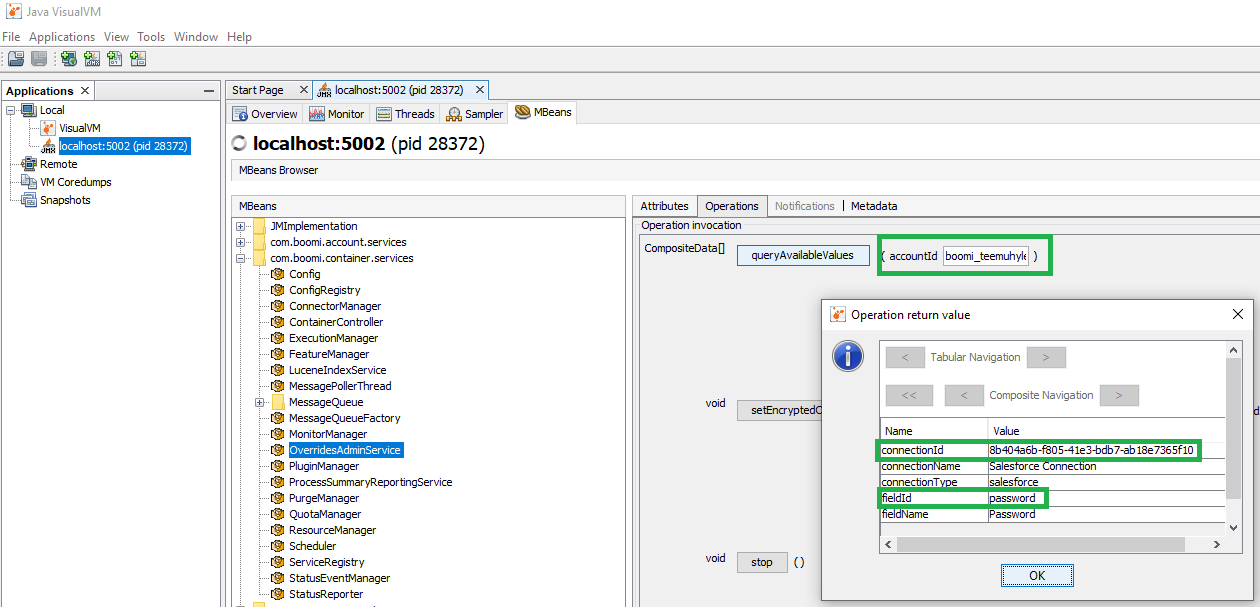Add a JMX connection from the toolbar
The width and height of the screenshot is (1260, 607).
click(x=91, y=58)
